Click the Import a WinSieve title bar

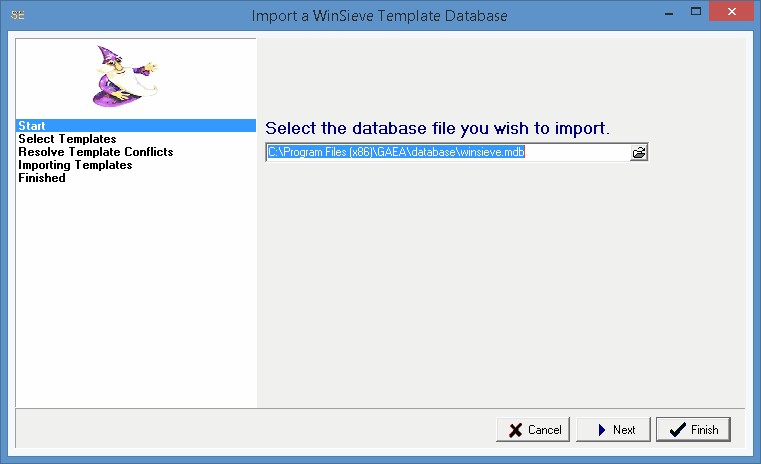coord(380,15)
